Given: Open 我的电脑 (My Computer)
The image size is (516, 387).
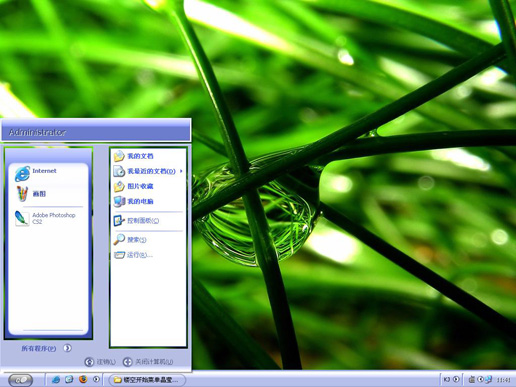Looking at the screenshot, I should click(x=148, y=201).
